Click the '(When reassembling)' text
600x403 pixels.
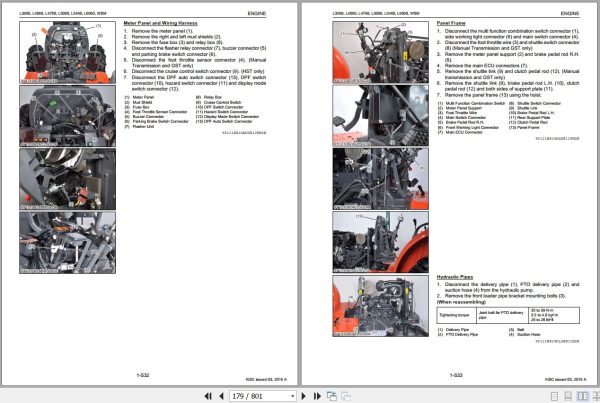(461, 302)
